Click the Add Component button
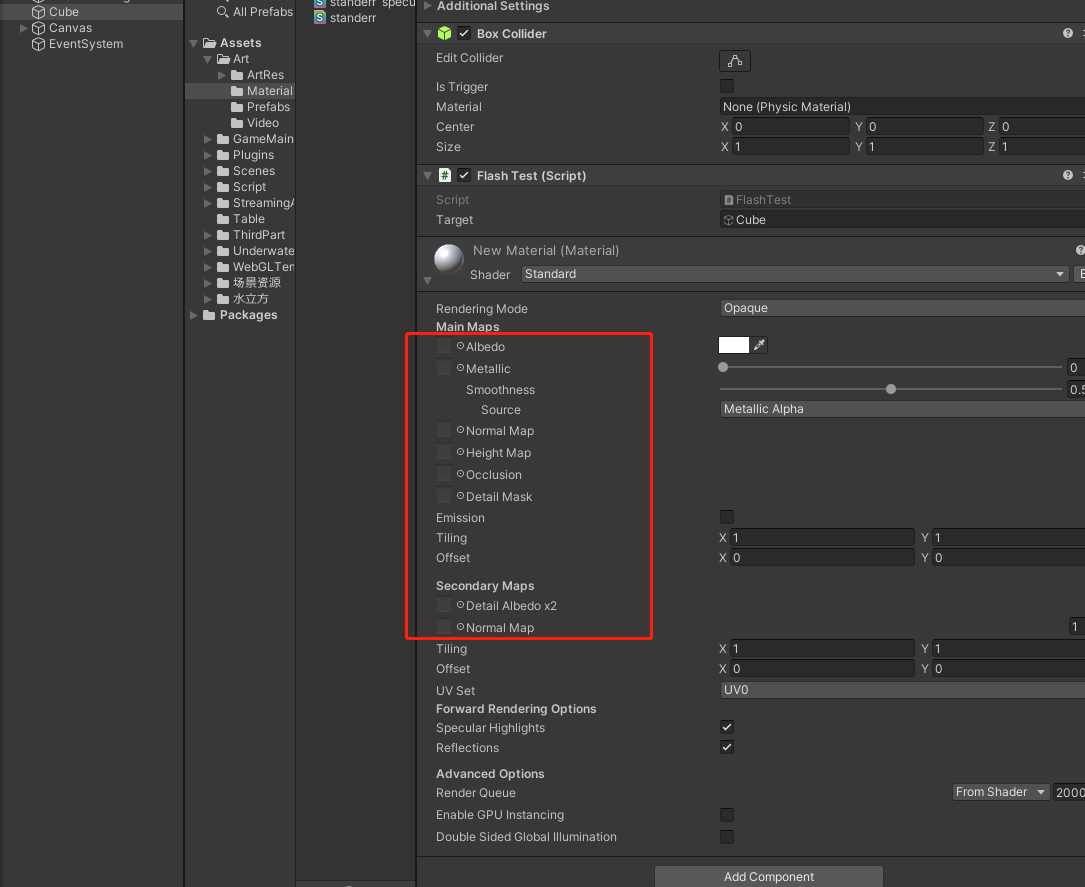Viewport: 1085px width, 887px height. click(768, 876)
